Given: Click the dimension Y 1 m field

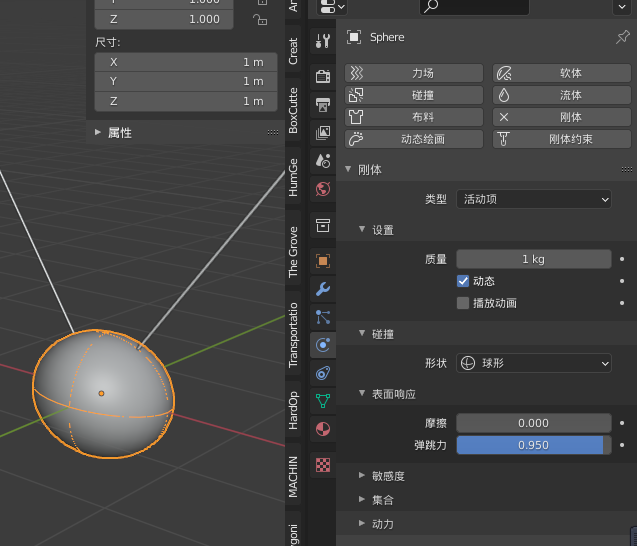Looking at the screenshot, I should click(x=186, y=82).
